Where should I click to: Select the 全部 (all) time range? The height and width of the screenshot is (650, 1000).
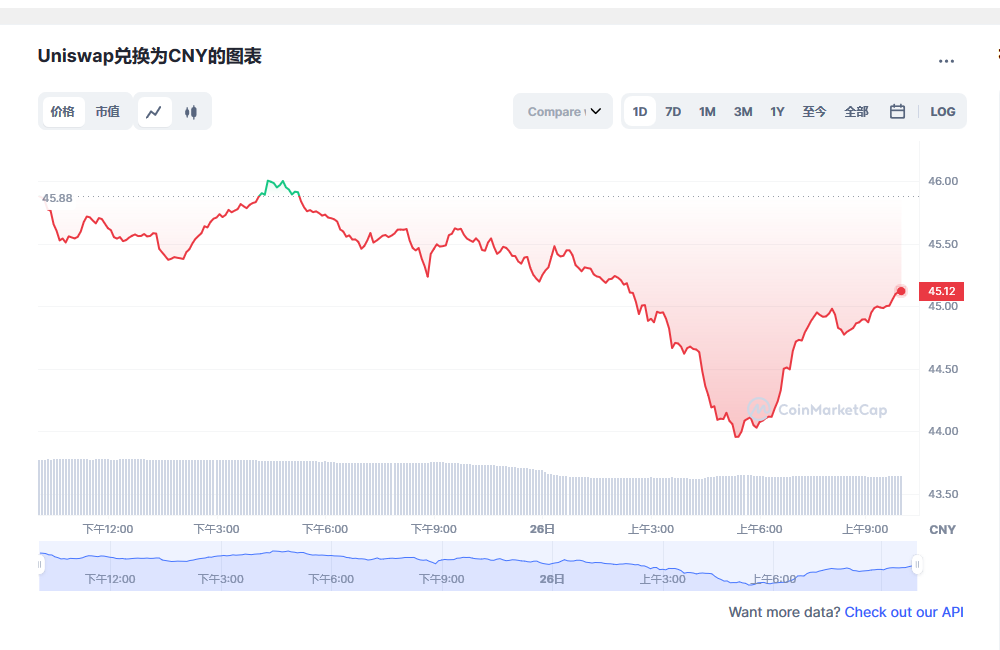[857, 112]
